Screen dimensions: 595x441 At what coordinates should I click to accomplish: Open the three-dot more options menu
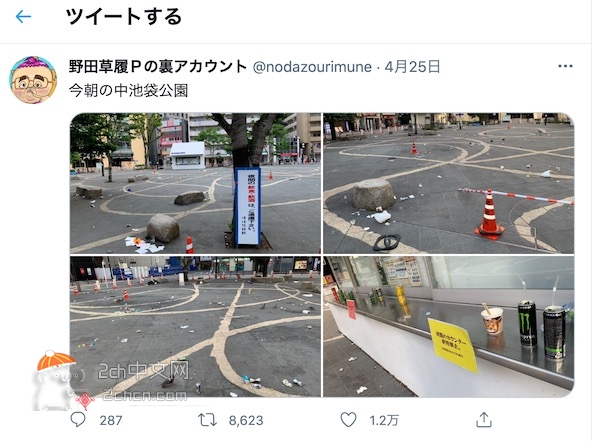pos(565,66)
